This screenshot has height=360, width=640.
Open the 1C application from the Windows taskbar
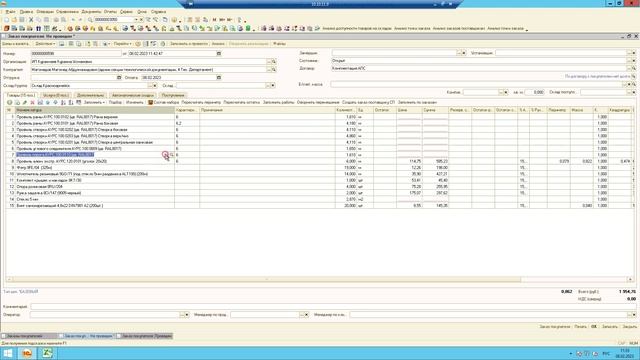[x=27, y=353]
